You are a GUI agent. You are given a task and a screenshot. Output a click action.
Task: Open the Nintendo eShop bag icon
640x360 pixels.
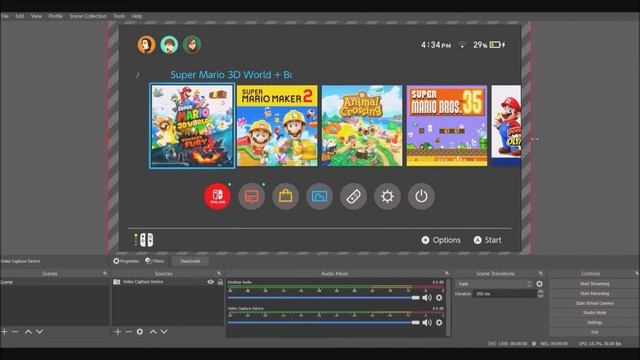click(285, 196)
